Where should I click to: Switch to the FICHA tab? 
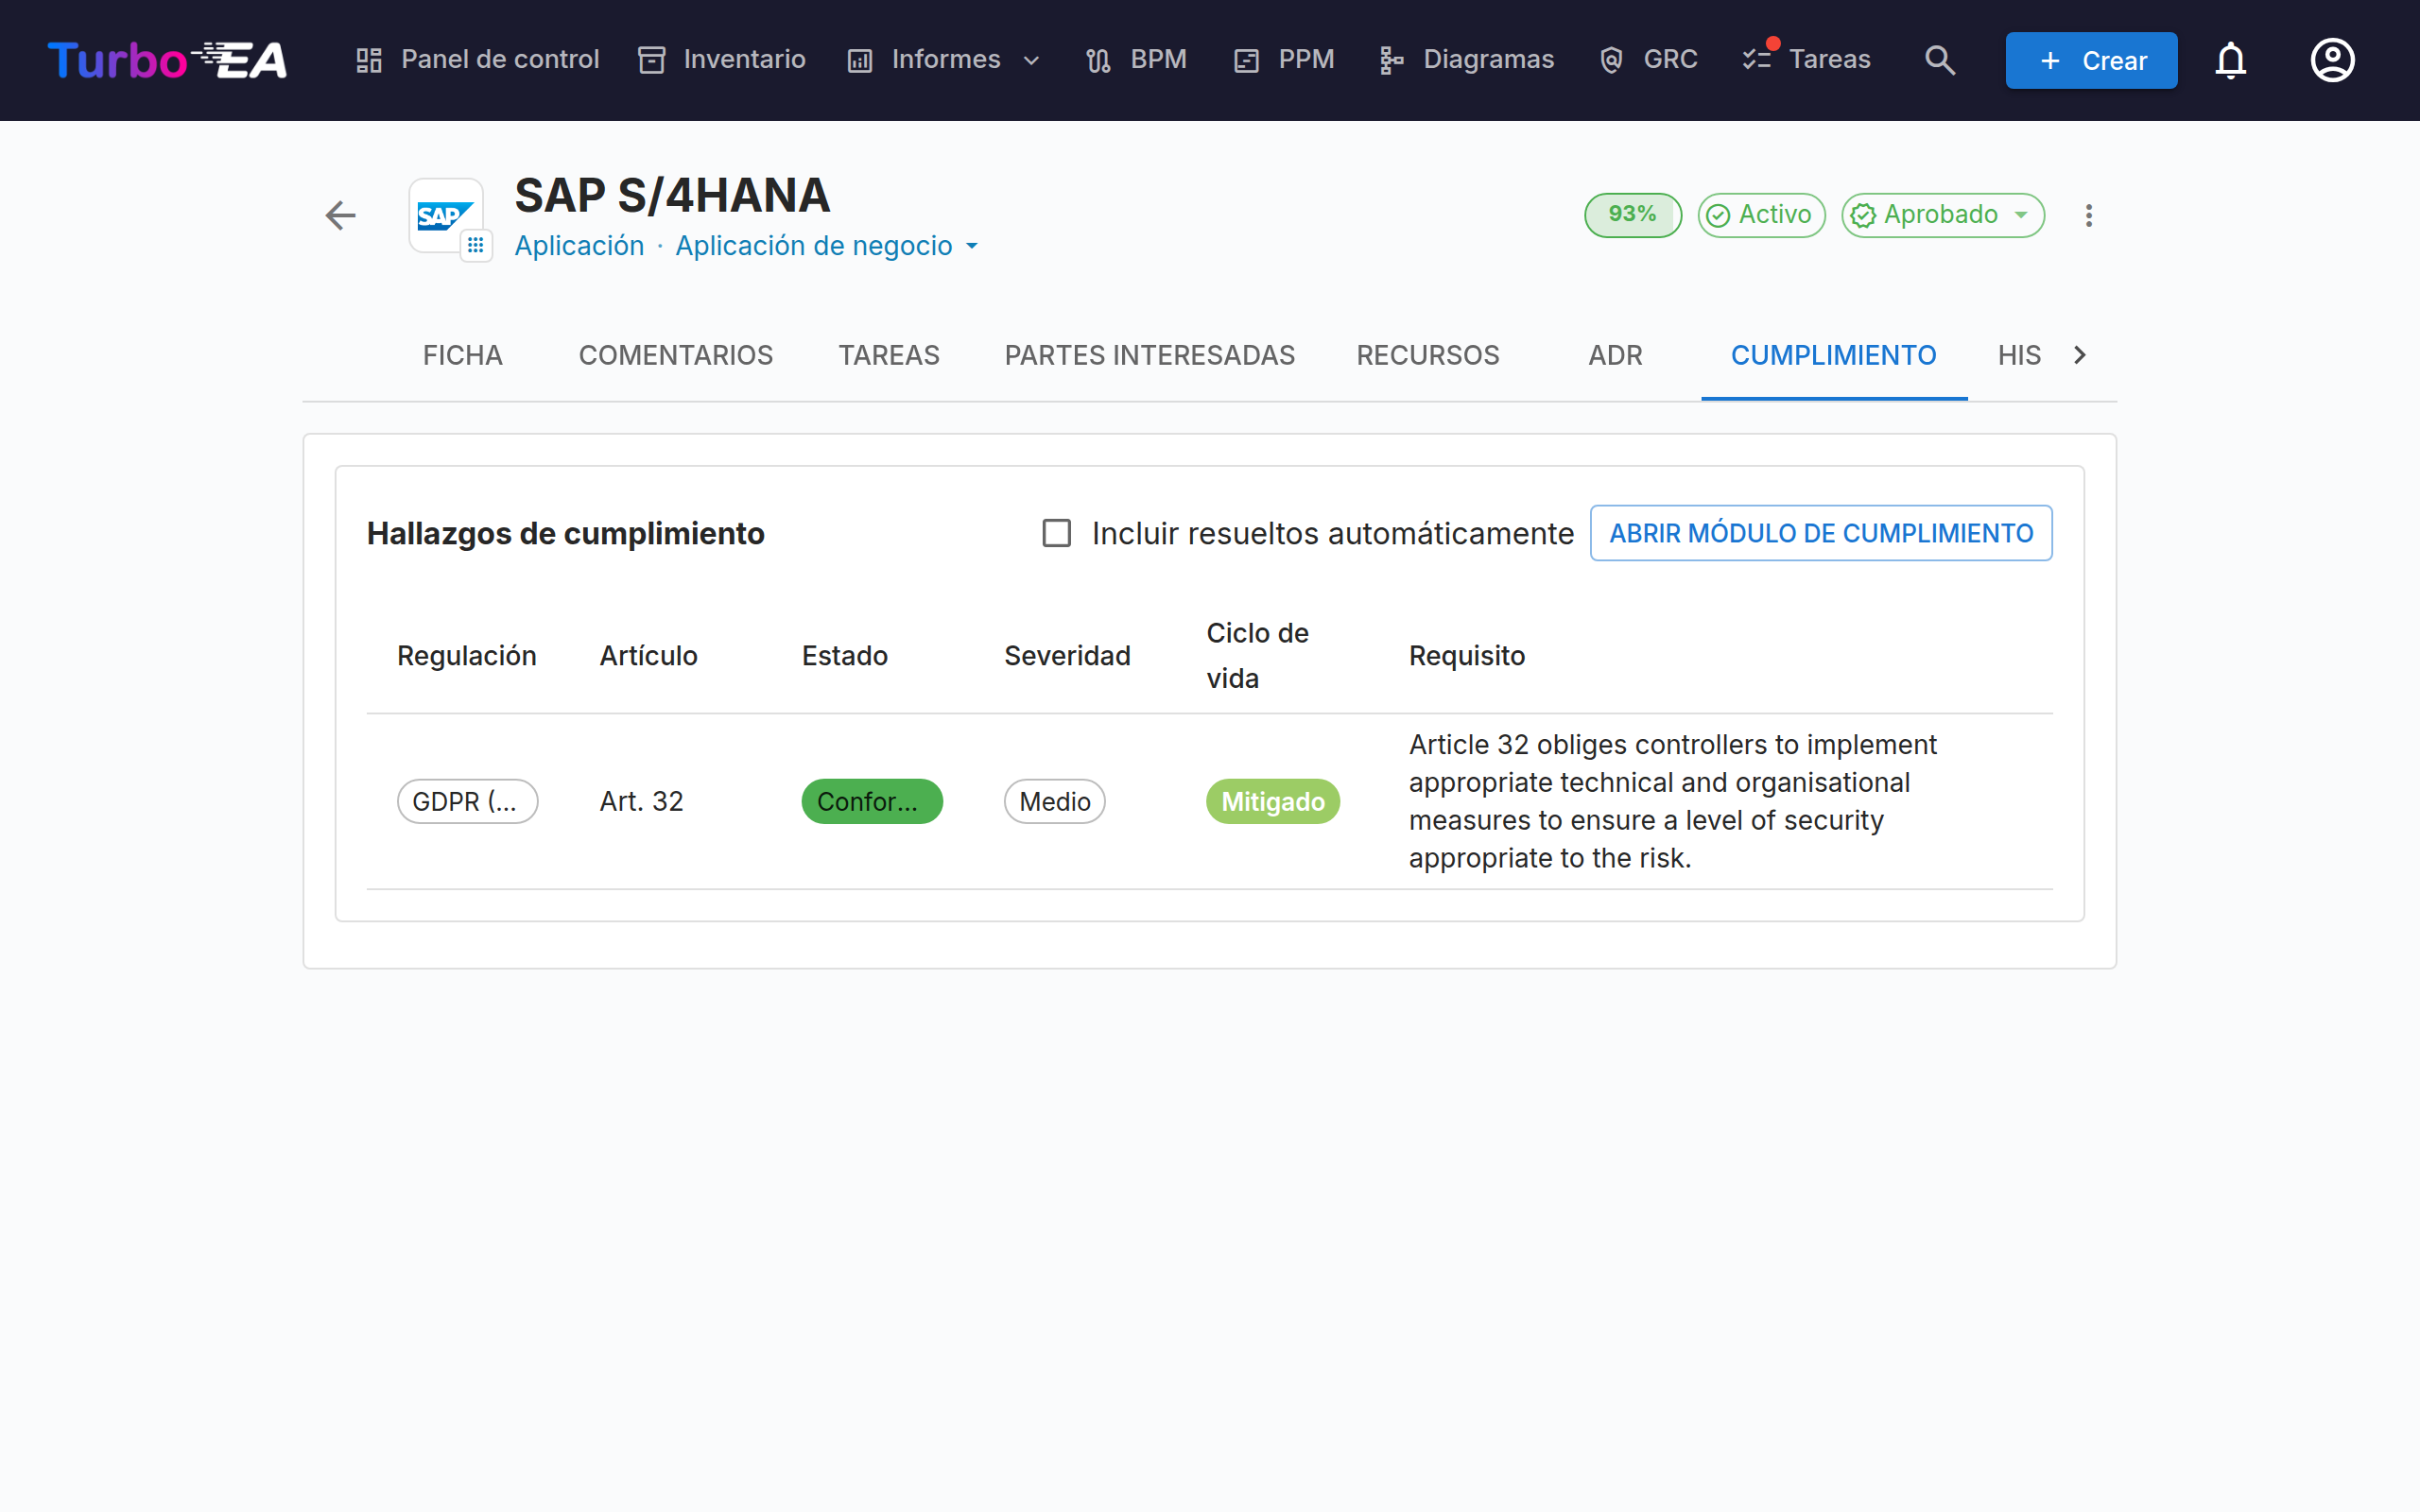462,355
